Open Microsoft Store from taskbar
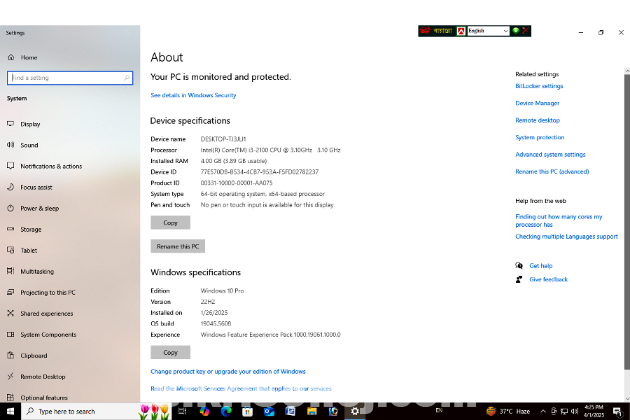Image resolution: width=630 pixels, height=420 pixels. (x=248, y=411)
